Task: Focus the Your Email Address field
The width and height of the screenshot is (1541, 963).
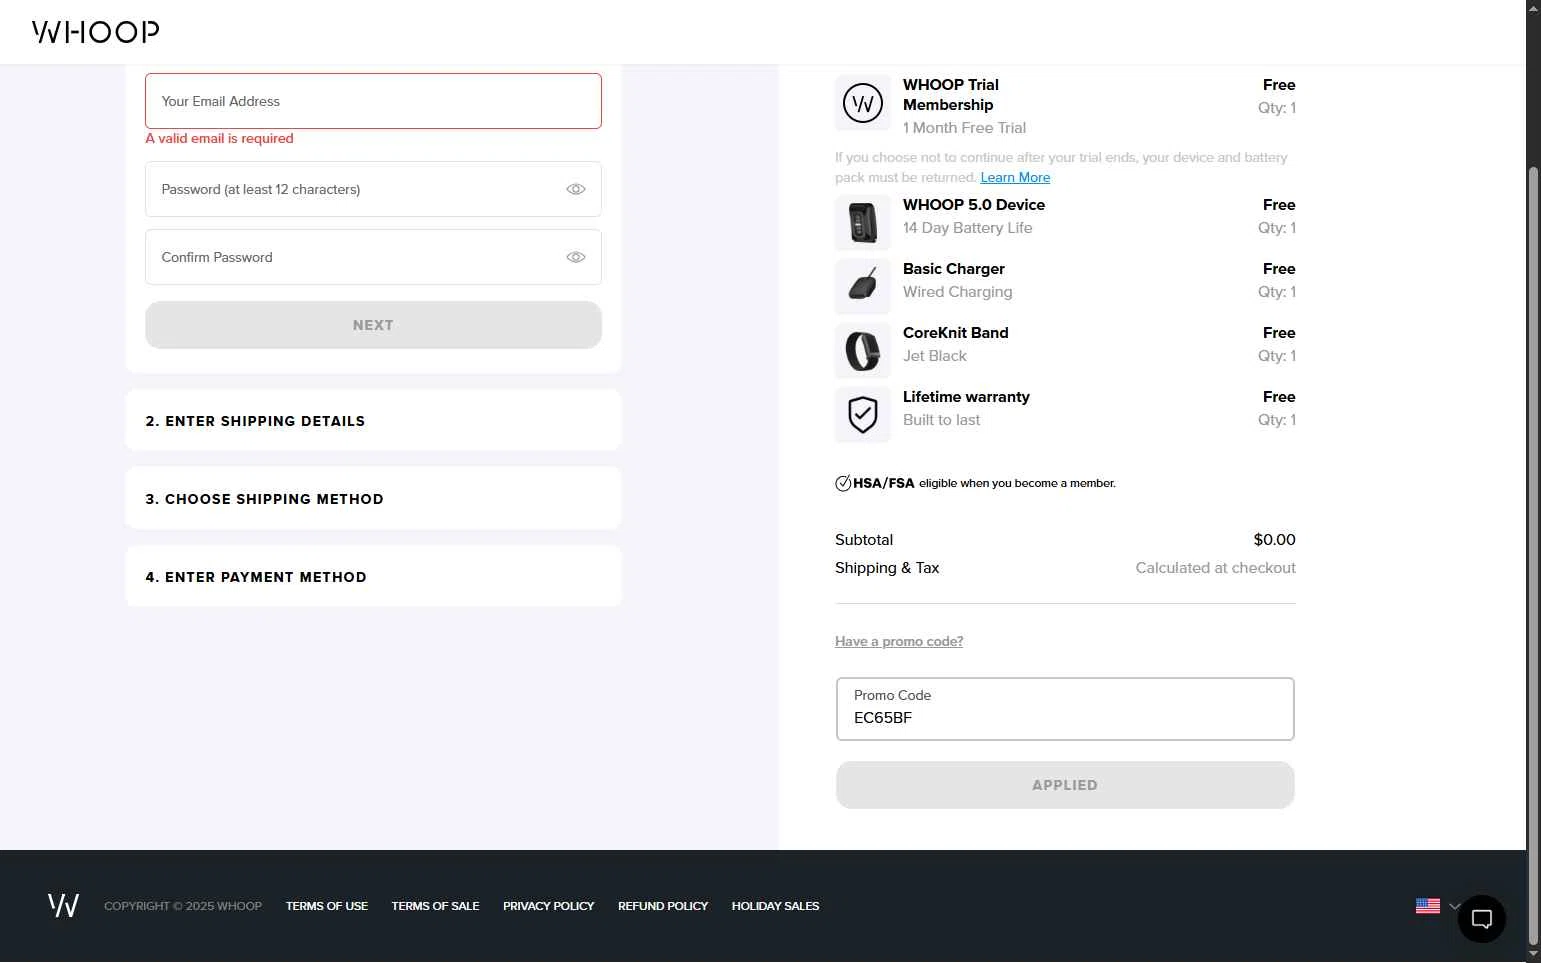Action: (x=373, y=101)
